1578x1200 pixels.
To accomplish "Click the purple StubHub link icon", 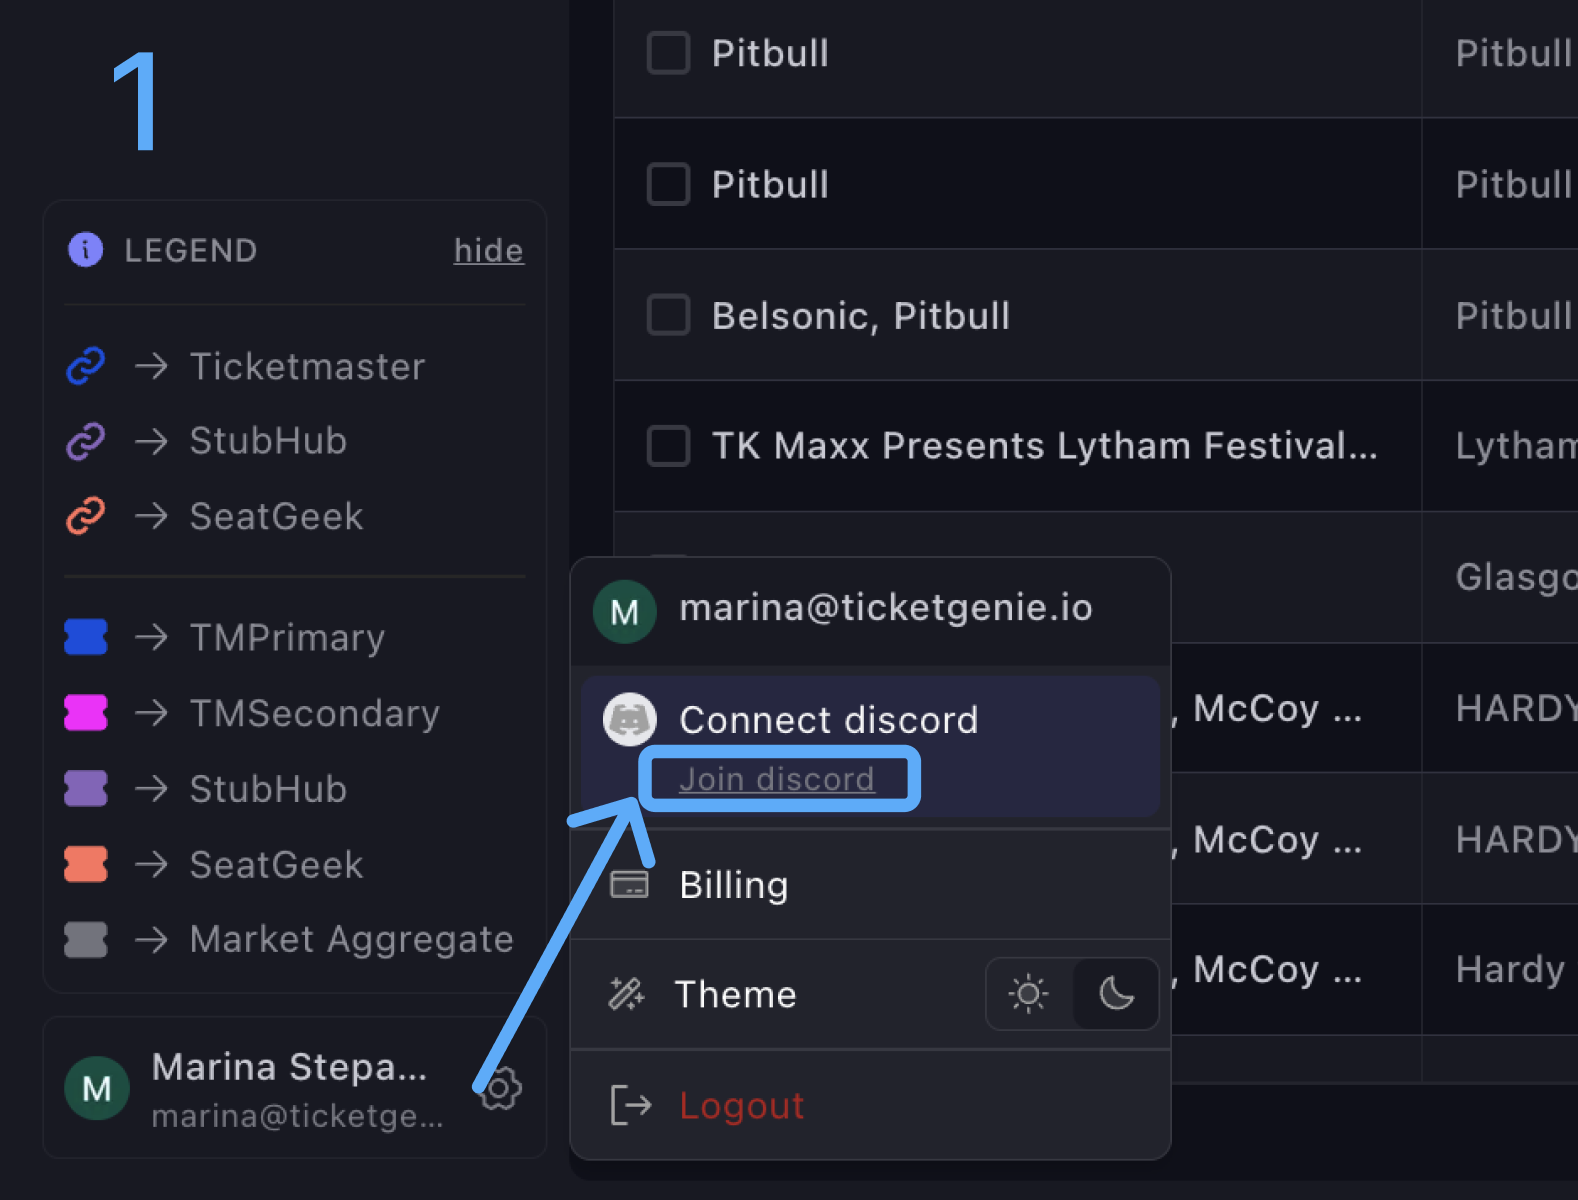I will (x=86, y=441).
